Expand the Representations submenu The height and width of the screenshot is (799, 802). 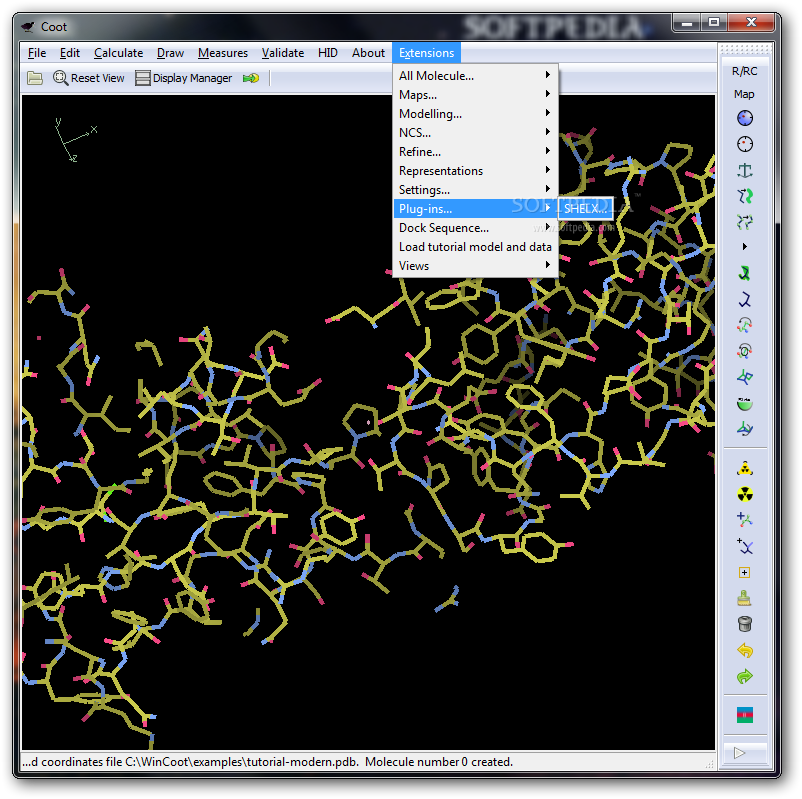[475, 170]
